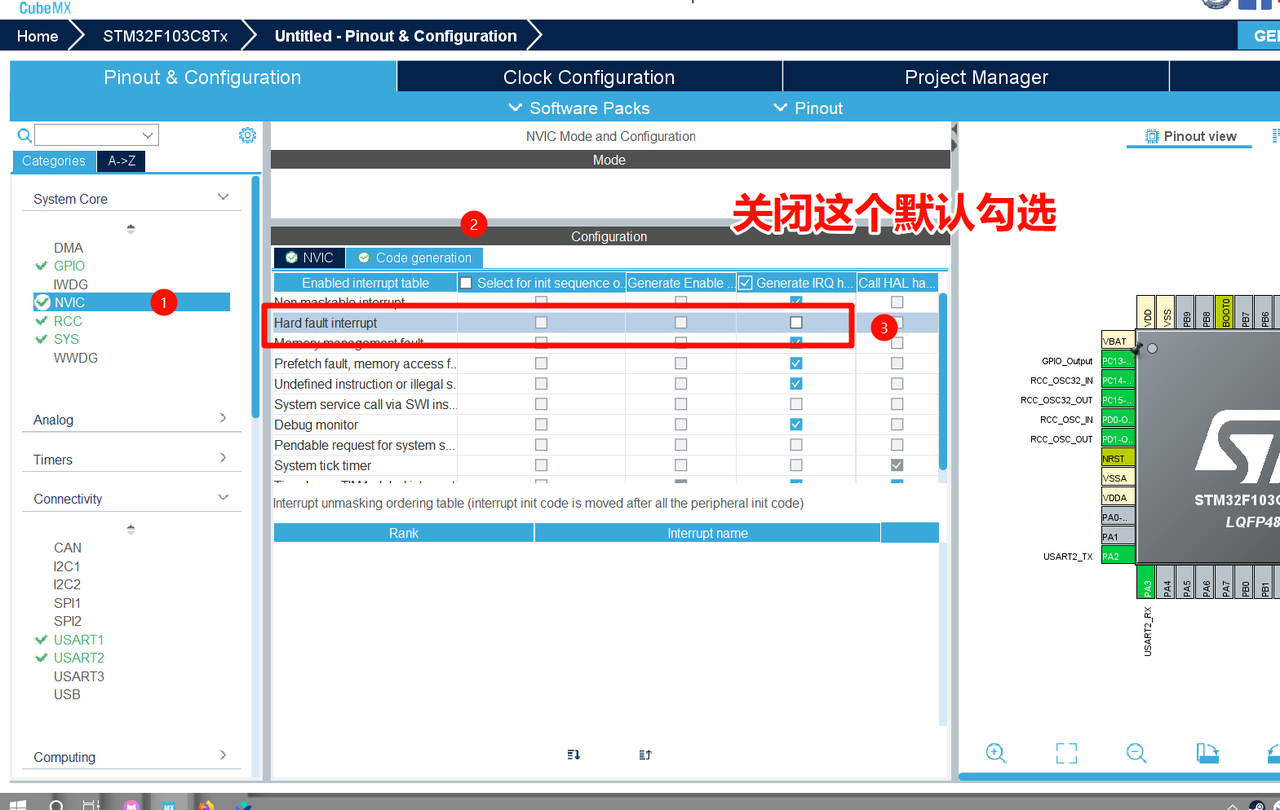The height and width of the screenshot is (810, 1280).
Task: Collapse the System Core category
Action: 223,198
